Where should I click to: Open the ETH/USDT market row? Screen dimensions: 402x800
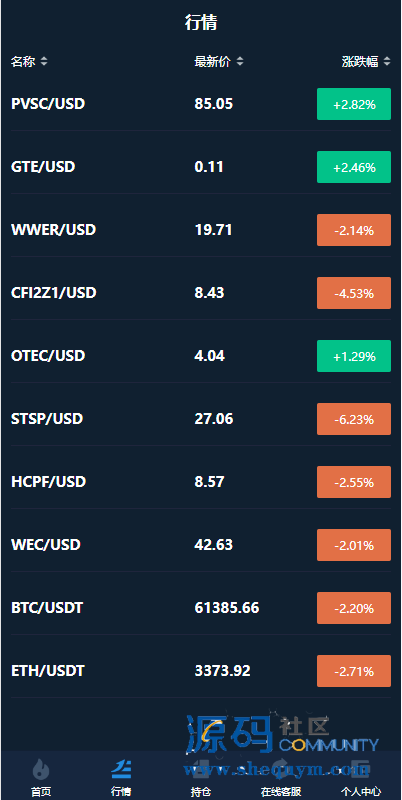(x=201, y=671)
